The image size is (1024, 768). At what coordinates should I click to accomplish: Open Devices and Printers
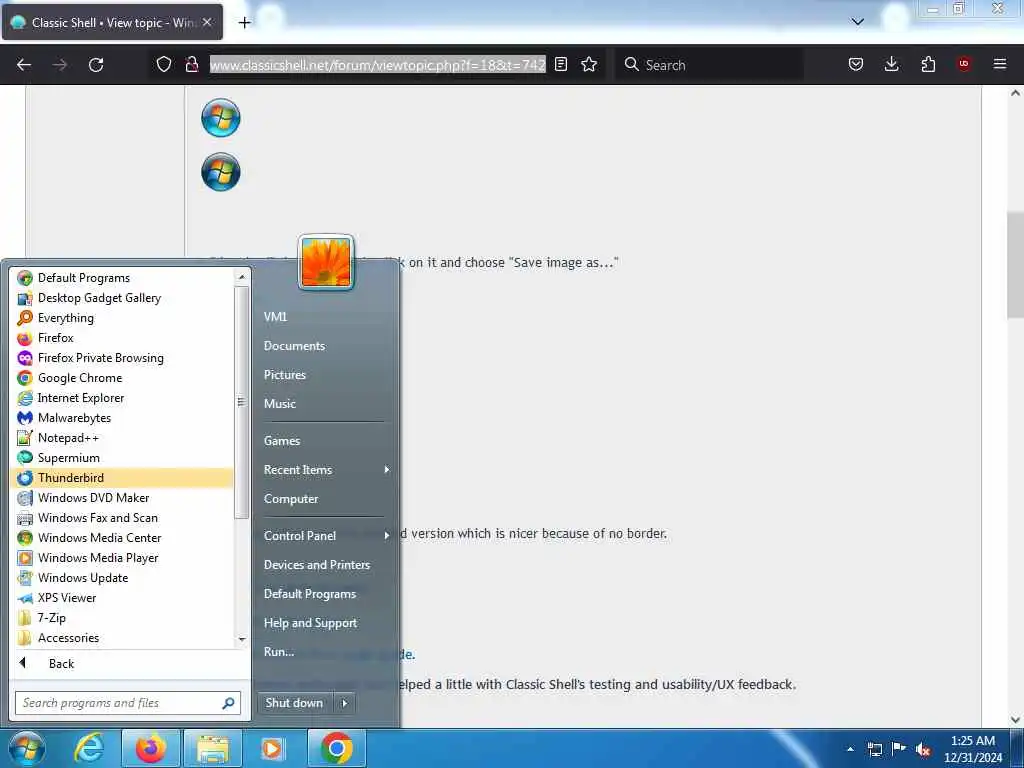pos(317,565)
